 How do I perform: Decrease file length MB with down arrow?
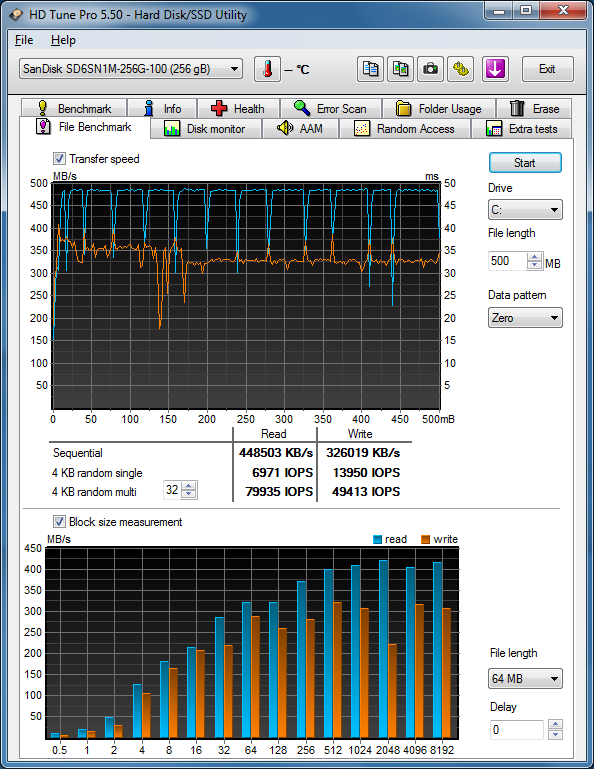click(x=535, y=265)
